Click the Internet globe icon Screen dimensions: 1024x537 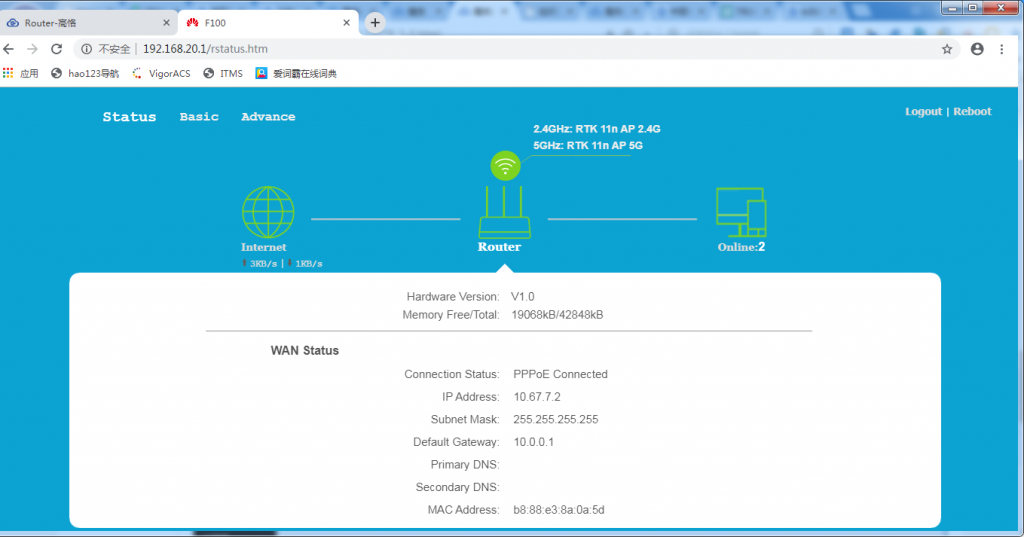tap(268, 211)
